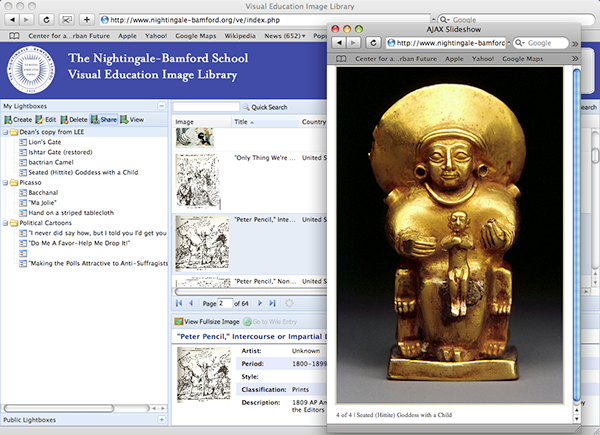Click reload button in main browser window

pyautogui.click(x=46, y=20)
